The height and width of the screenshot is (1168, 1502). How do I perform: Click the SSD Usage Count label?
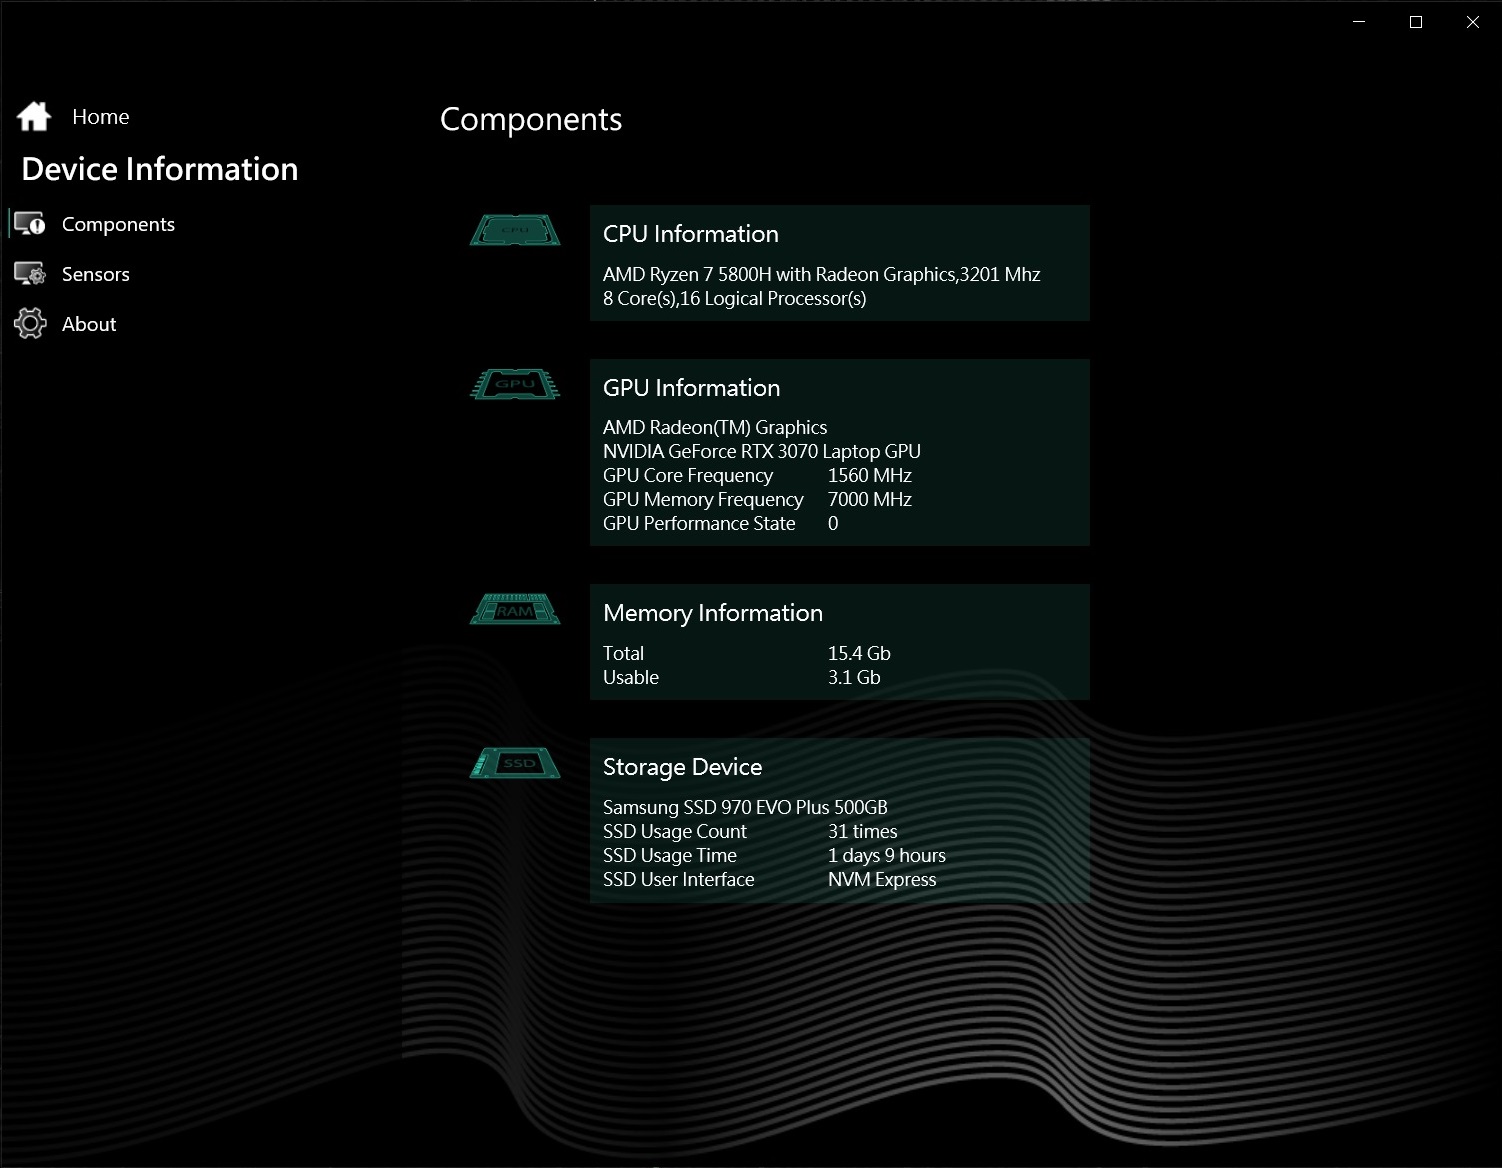point(675,831)
